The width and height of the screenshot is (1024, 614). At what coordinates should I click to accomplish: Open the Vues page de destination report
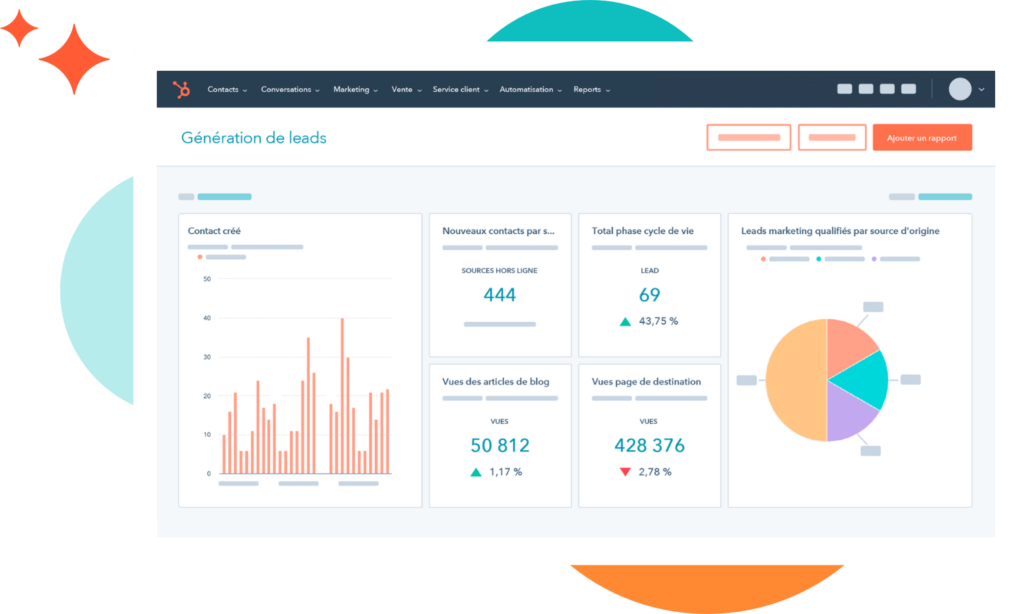[x=646, y=381]
